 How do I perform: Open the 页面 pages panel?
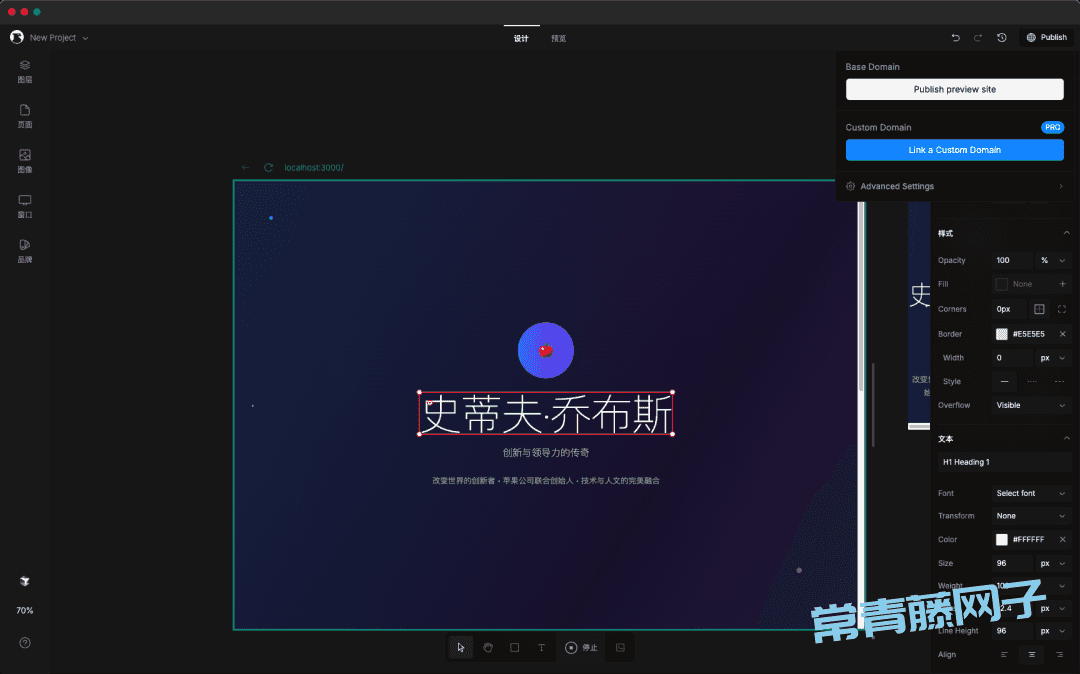pos(25,116)
